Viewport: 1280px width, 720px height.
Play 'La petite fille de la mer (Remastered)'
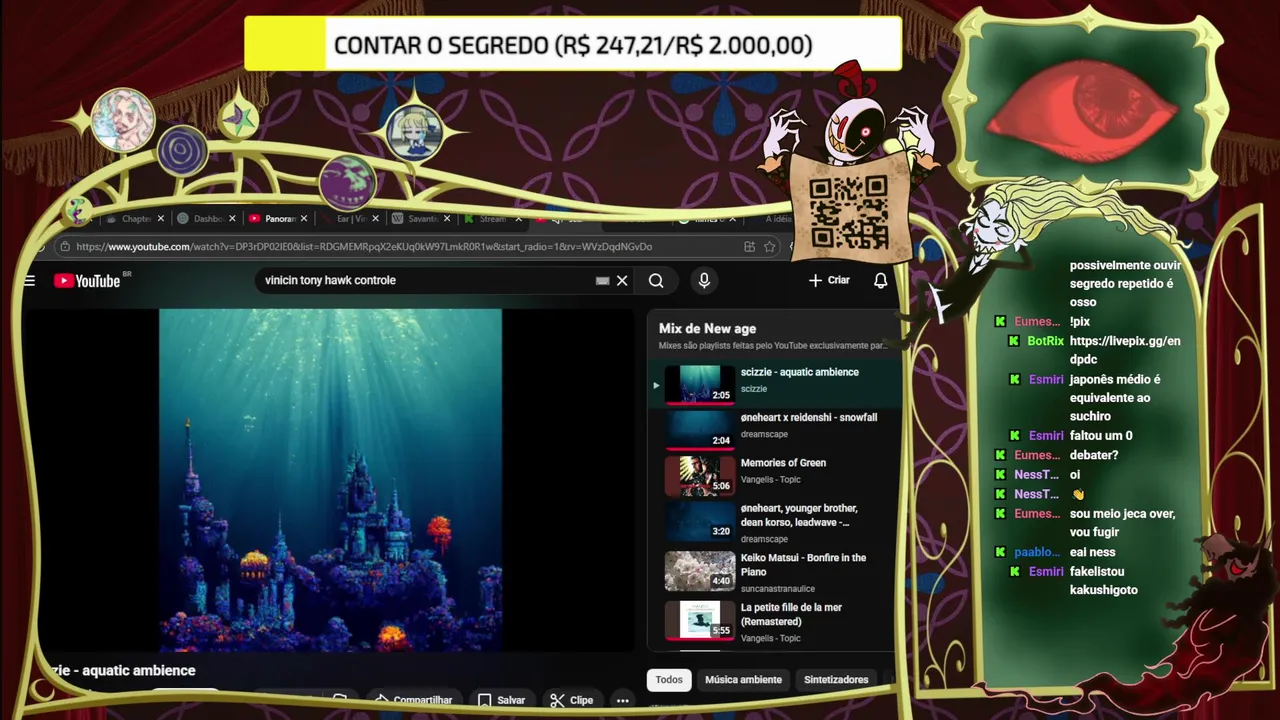pyautogui.click(x=791, y=614)
